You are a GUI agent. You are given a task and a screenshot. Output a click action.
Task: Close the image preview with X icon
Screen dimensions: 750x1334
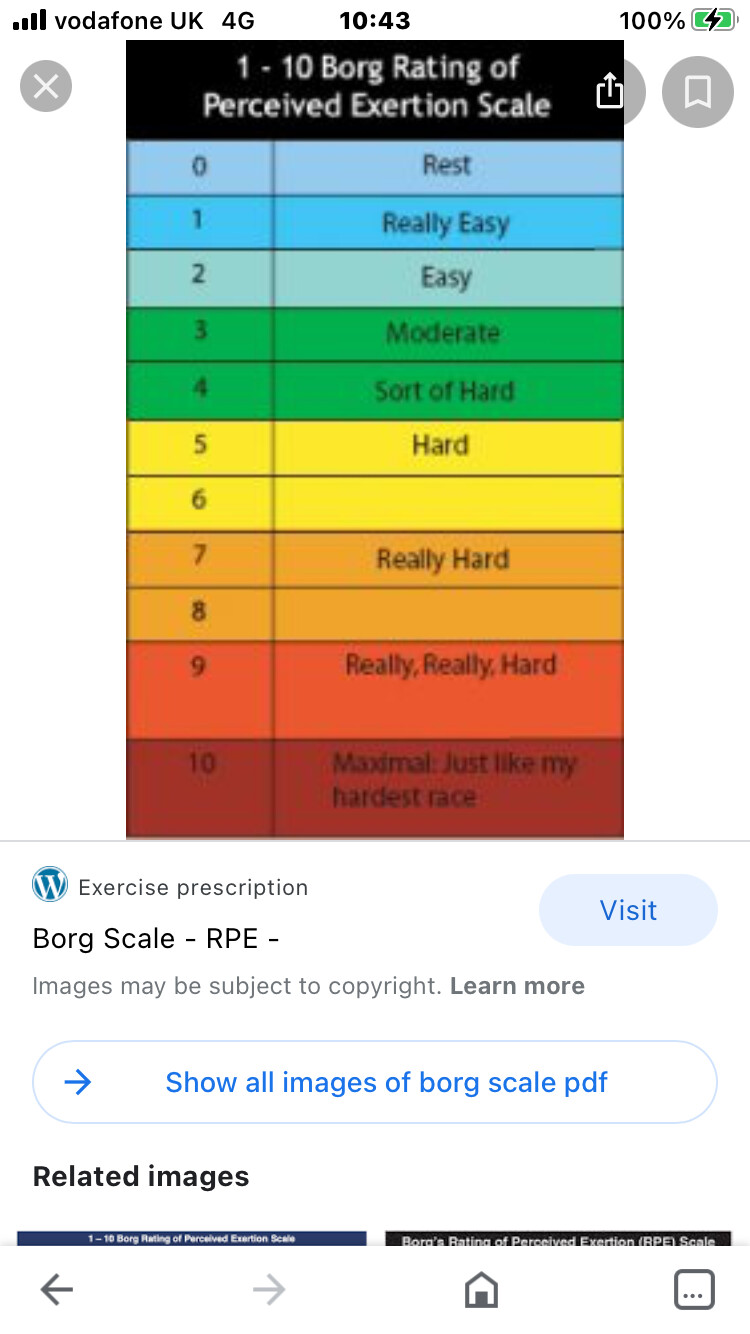click(x=46, y=86)
